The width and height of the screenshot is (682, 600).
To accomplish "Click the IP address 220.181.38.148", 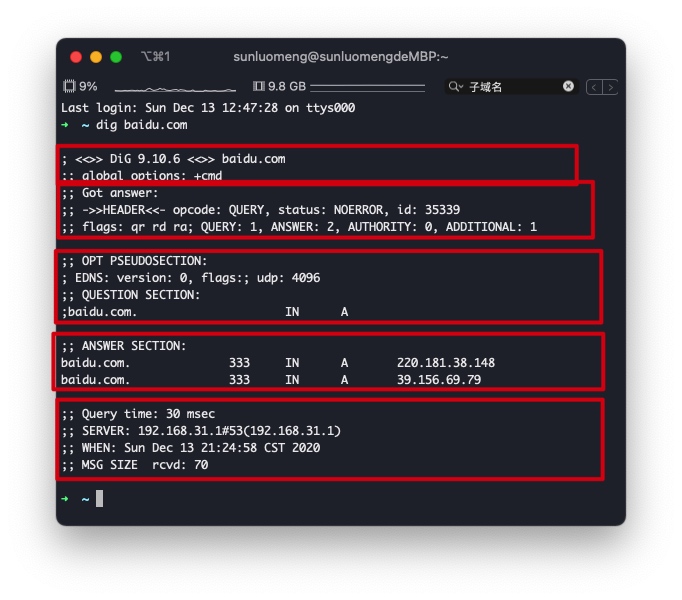I will click(446, 362).
